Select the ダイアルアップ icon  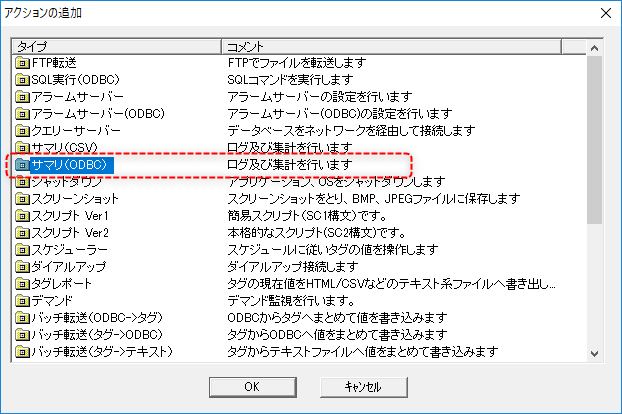pos(23,267)
